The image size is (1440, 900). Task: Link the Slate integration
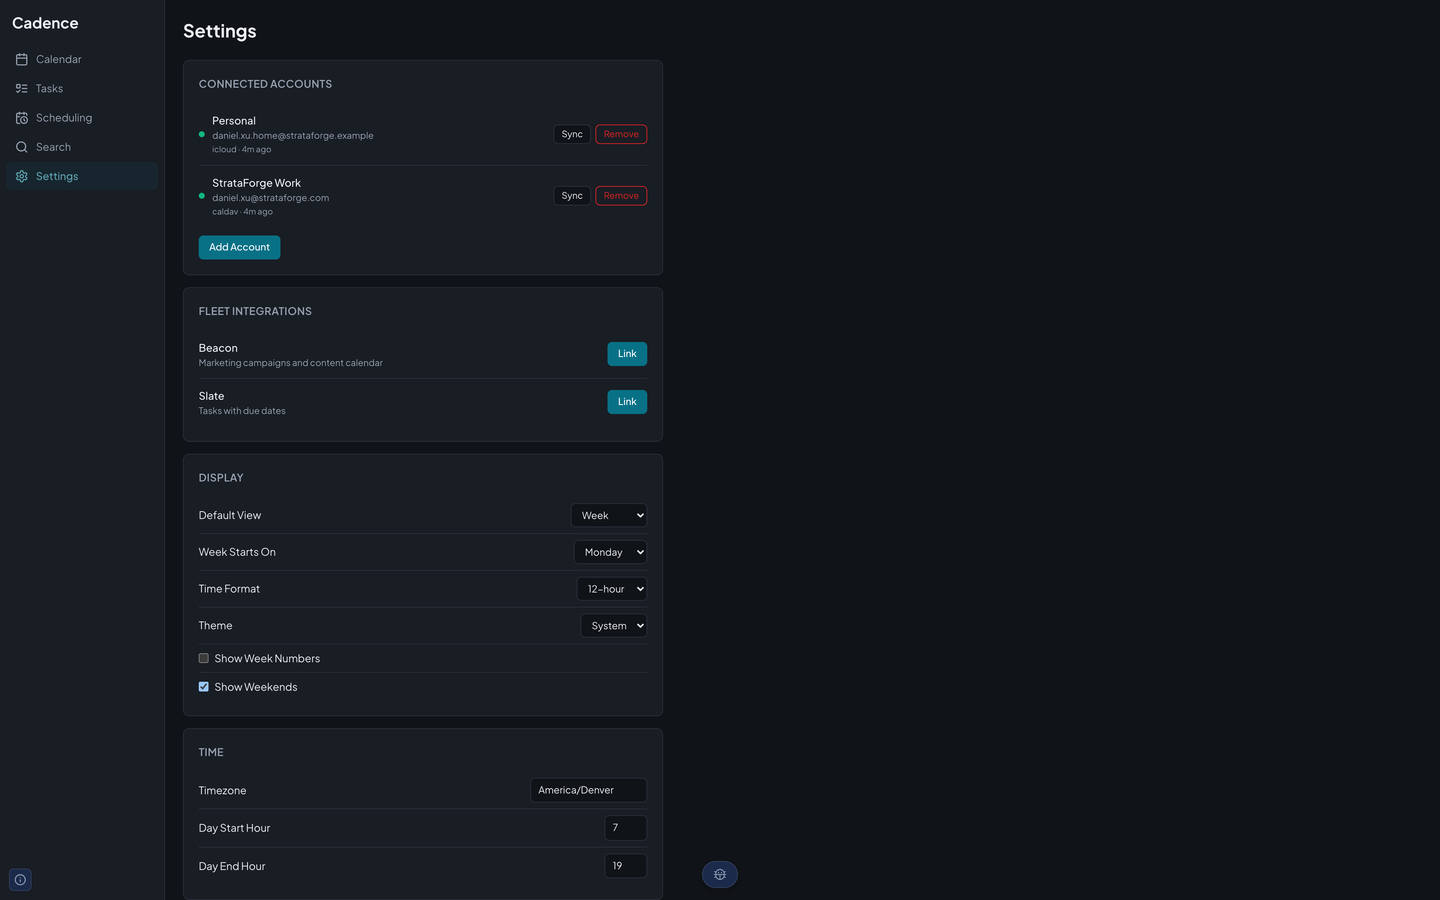(627, 402)
